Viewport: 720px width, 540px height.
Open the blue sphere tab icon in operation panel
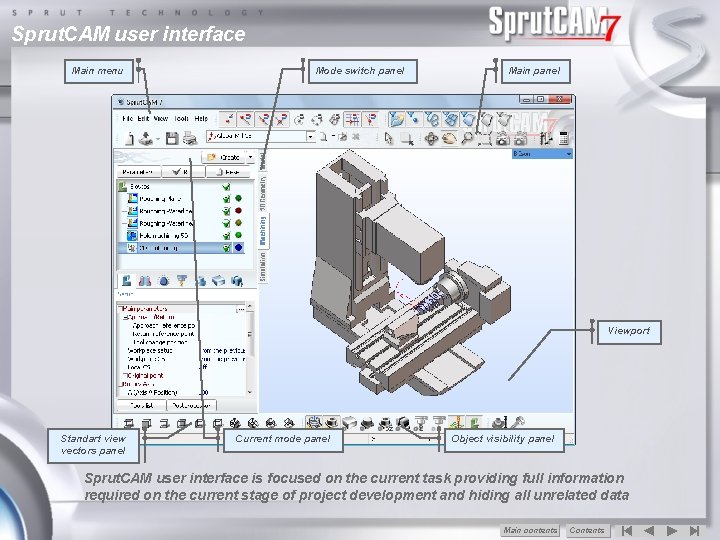(164, 281)
